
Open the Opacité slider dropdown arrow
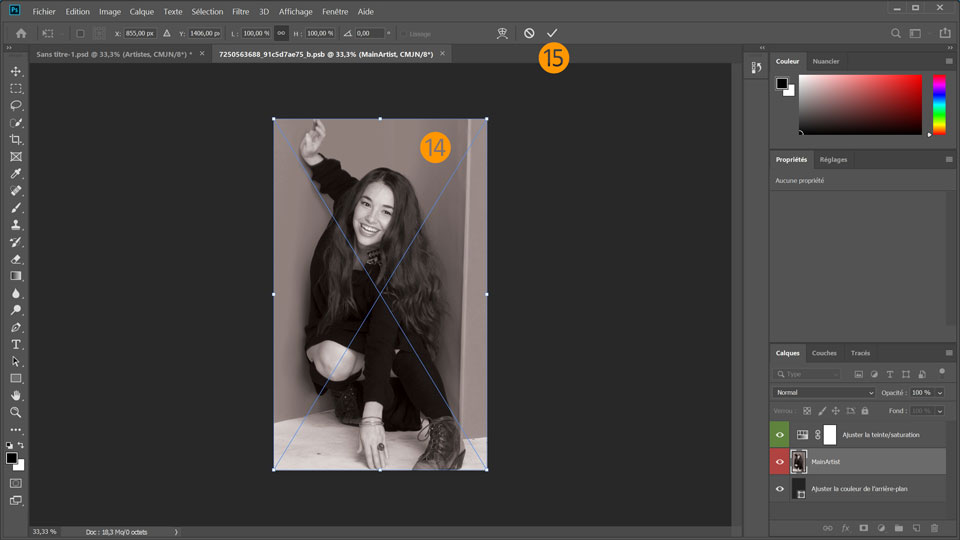(x=939, y=393)
